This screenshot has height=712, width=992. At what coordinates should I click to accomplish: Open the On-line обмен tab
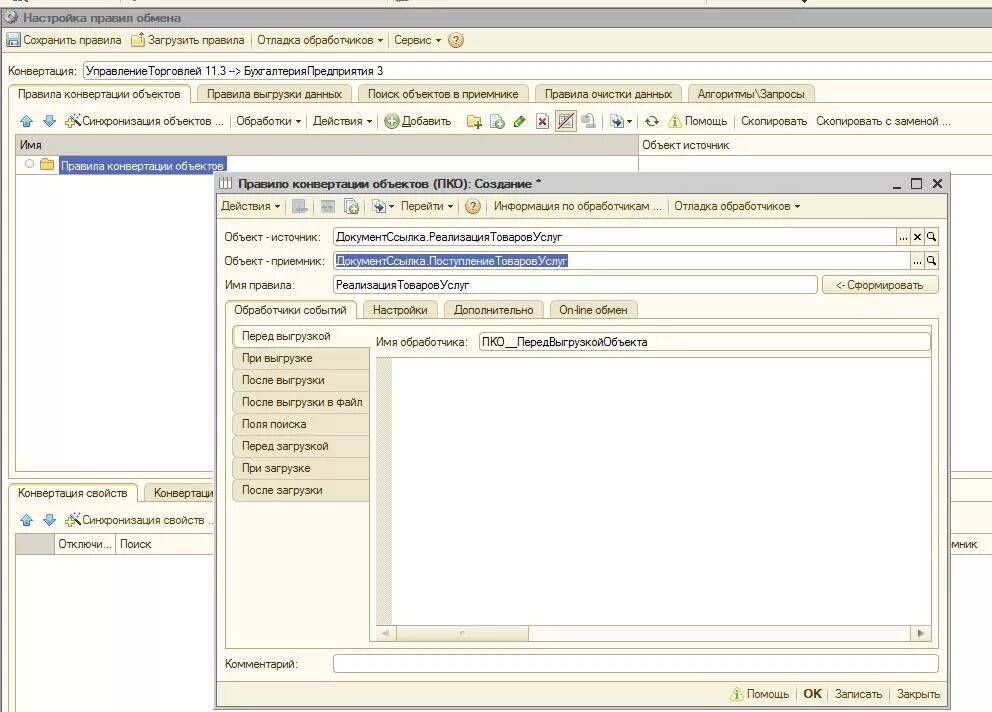pos(593,310)
